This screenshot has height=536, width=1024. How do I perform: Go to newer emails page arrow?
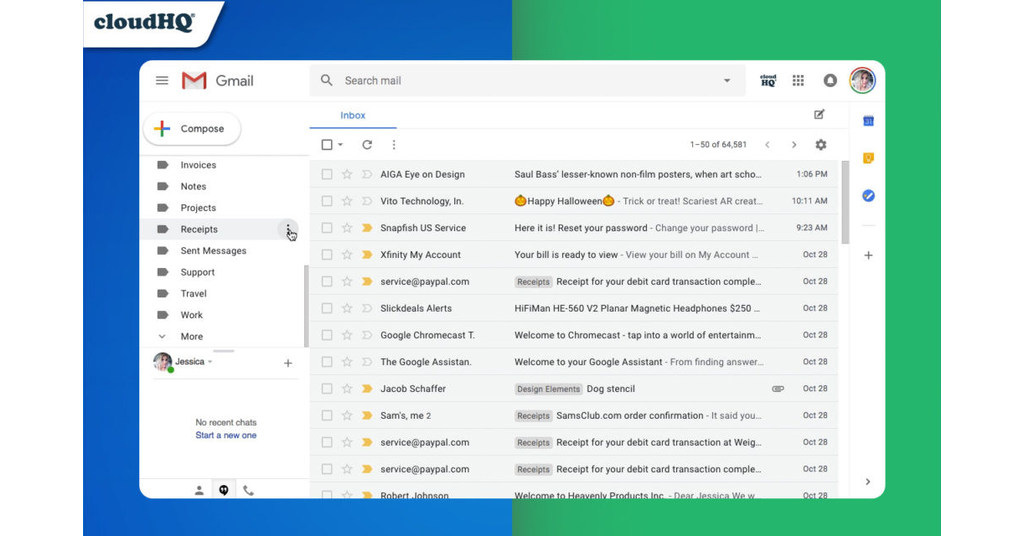(x=767, y=144)
